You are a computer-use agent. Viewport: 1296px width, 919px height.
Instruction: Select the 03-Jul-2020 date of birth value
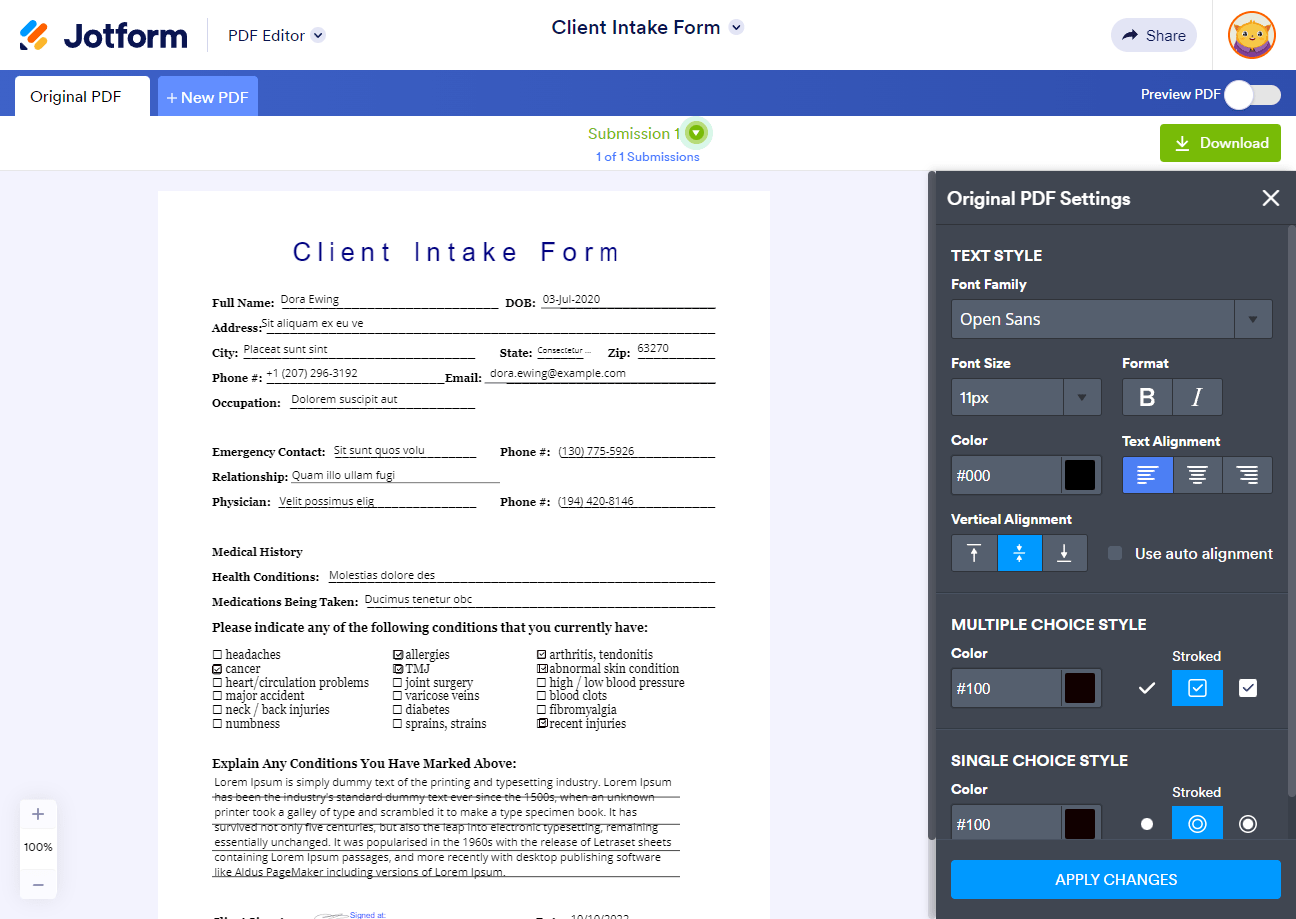tap(571, 299)
